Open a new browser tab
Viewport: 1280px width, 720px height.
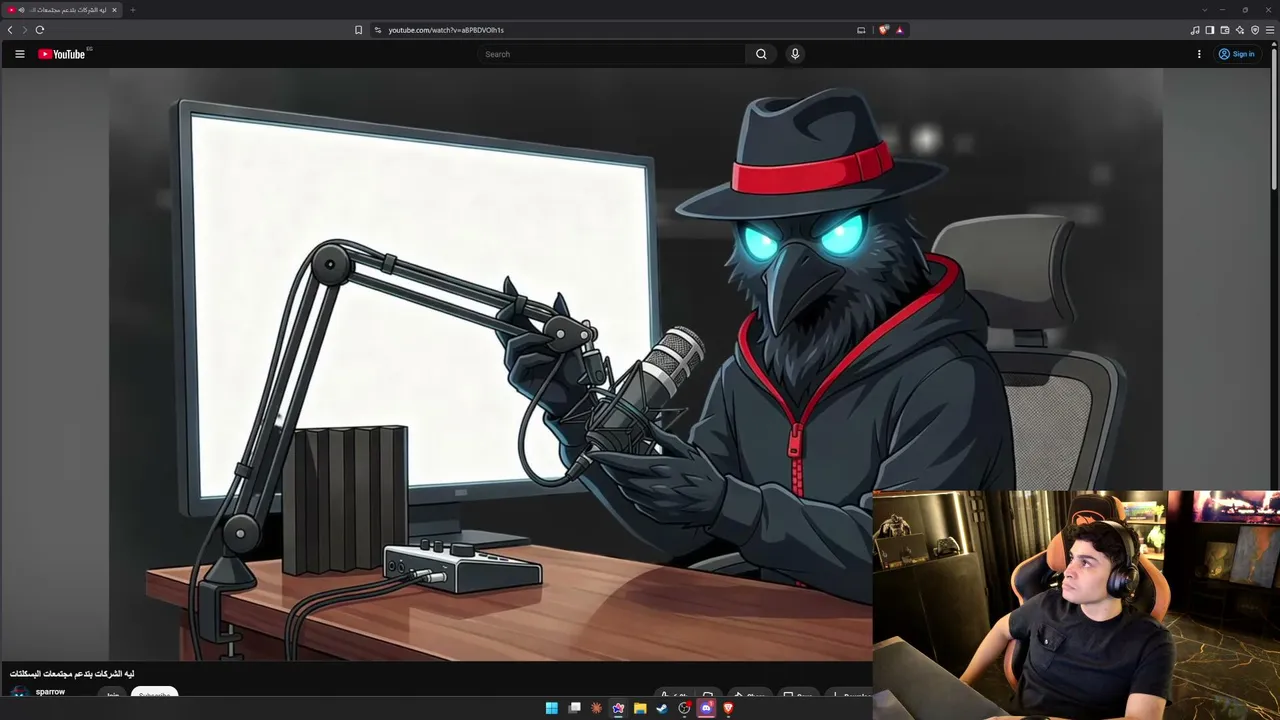click(x=132, y=10)
